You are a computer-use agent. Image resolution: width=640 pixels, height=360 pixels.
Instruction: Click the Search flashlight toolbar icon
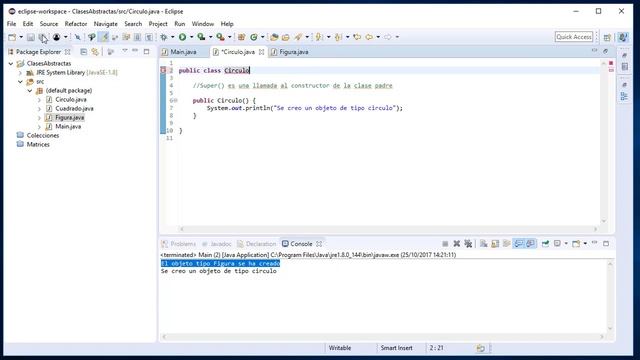tap(298, 37)
